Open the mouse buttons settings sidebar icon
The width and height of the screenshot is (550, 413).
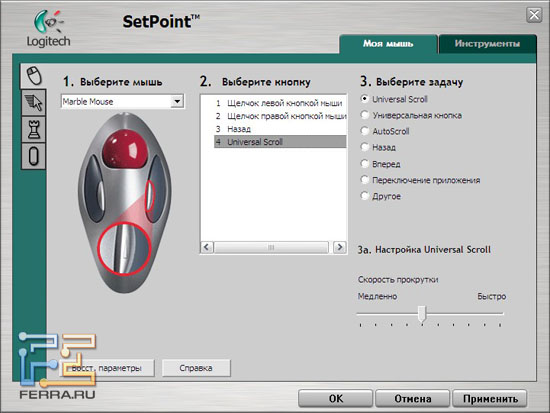click(34, 75)
